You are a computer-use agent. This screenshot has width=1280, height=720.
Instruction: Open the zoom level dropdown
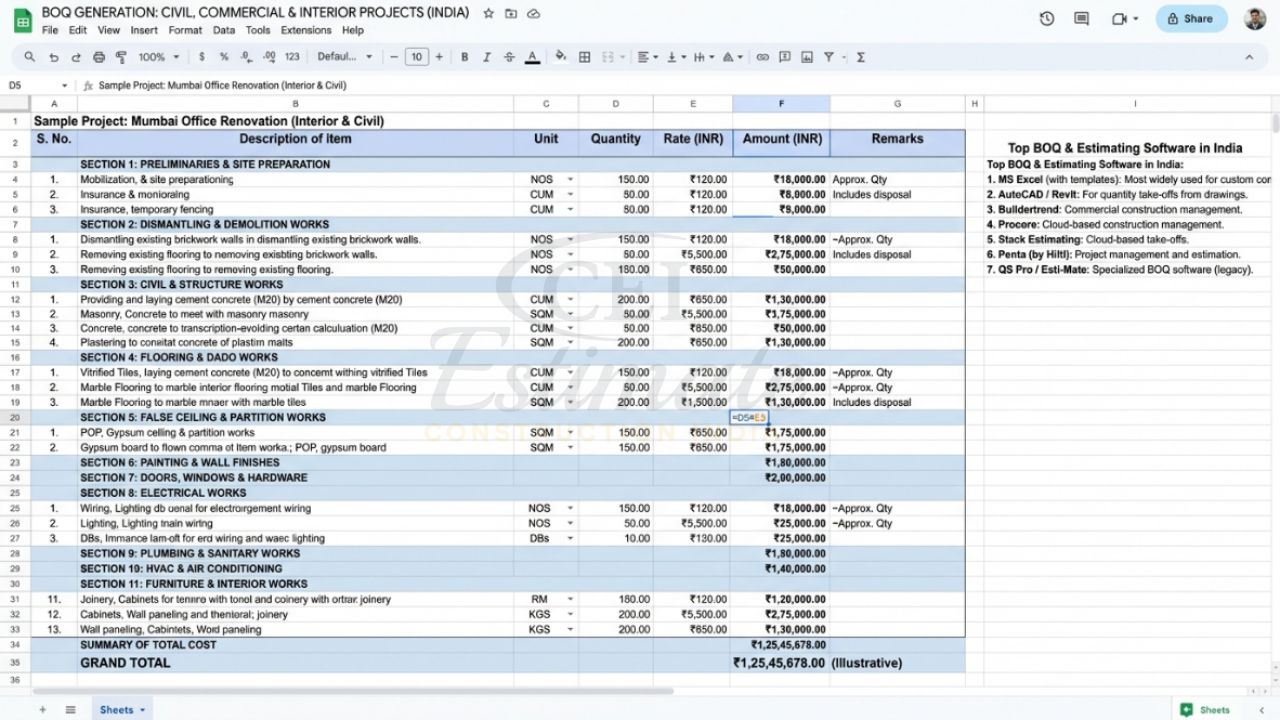tap(158, 57)
